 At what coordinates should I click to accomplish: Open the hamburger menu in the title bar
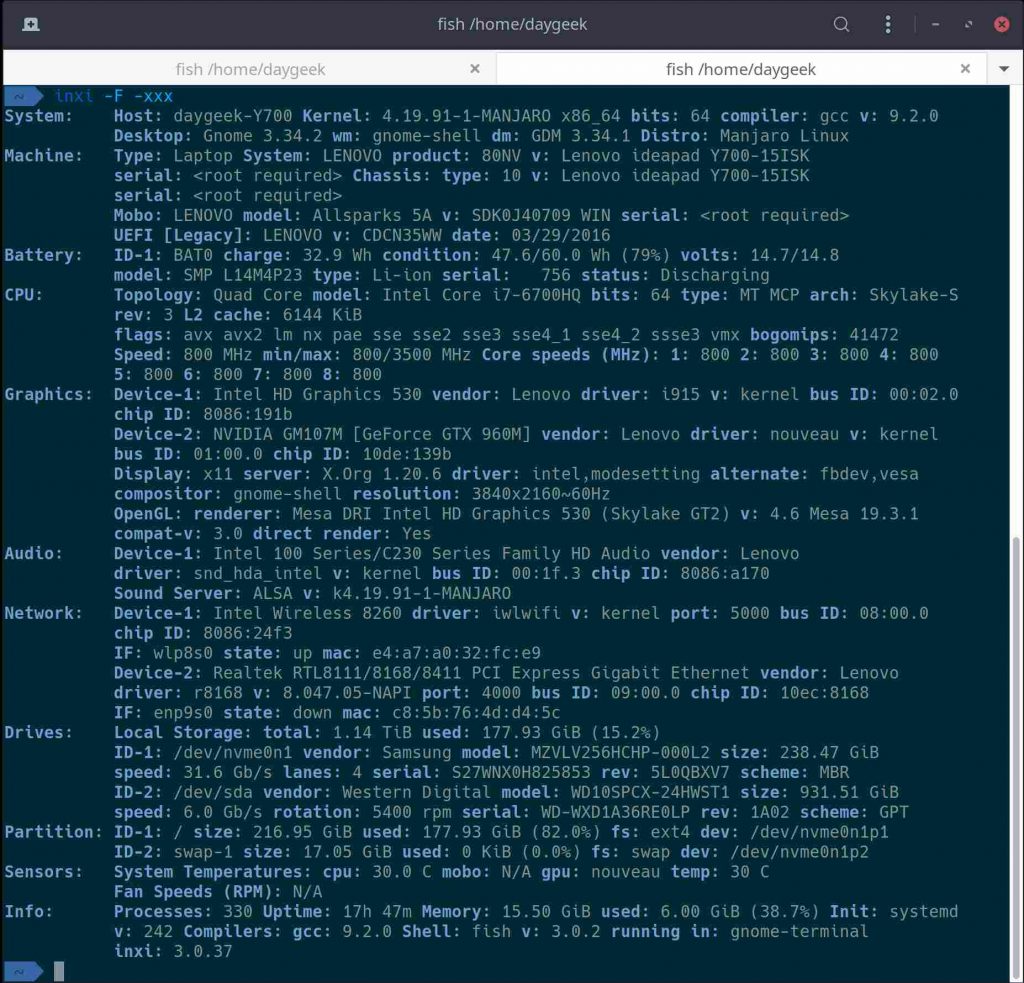point(889,24)
